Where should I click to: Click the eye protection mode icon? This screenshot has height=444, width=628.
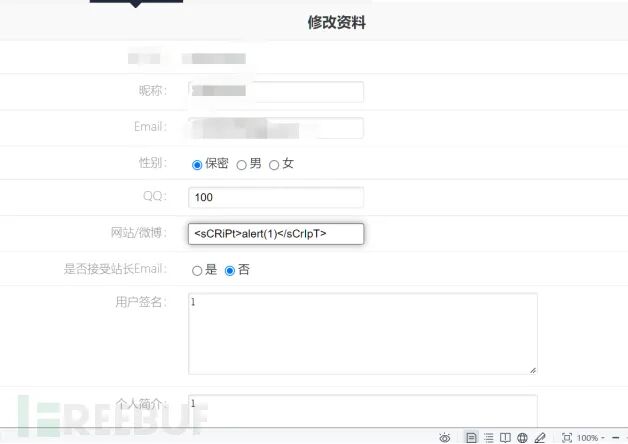(445, 438)
